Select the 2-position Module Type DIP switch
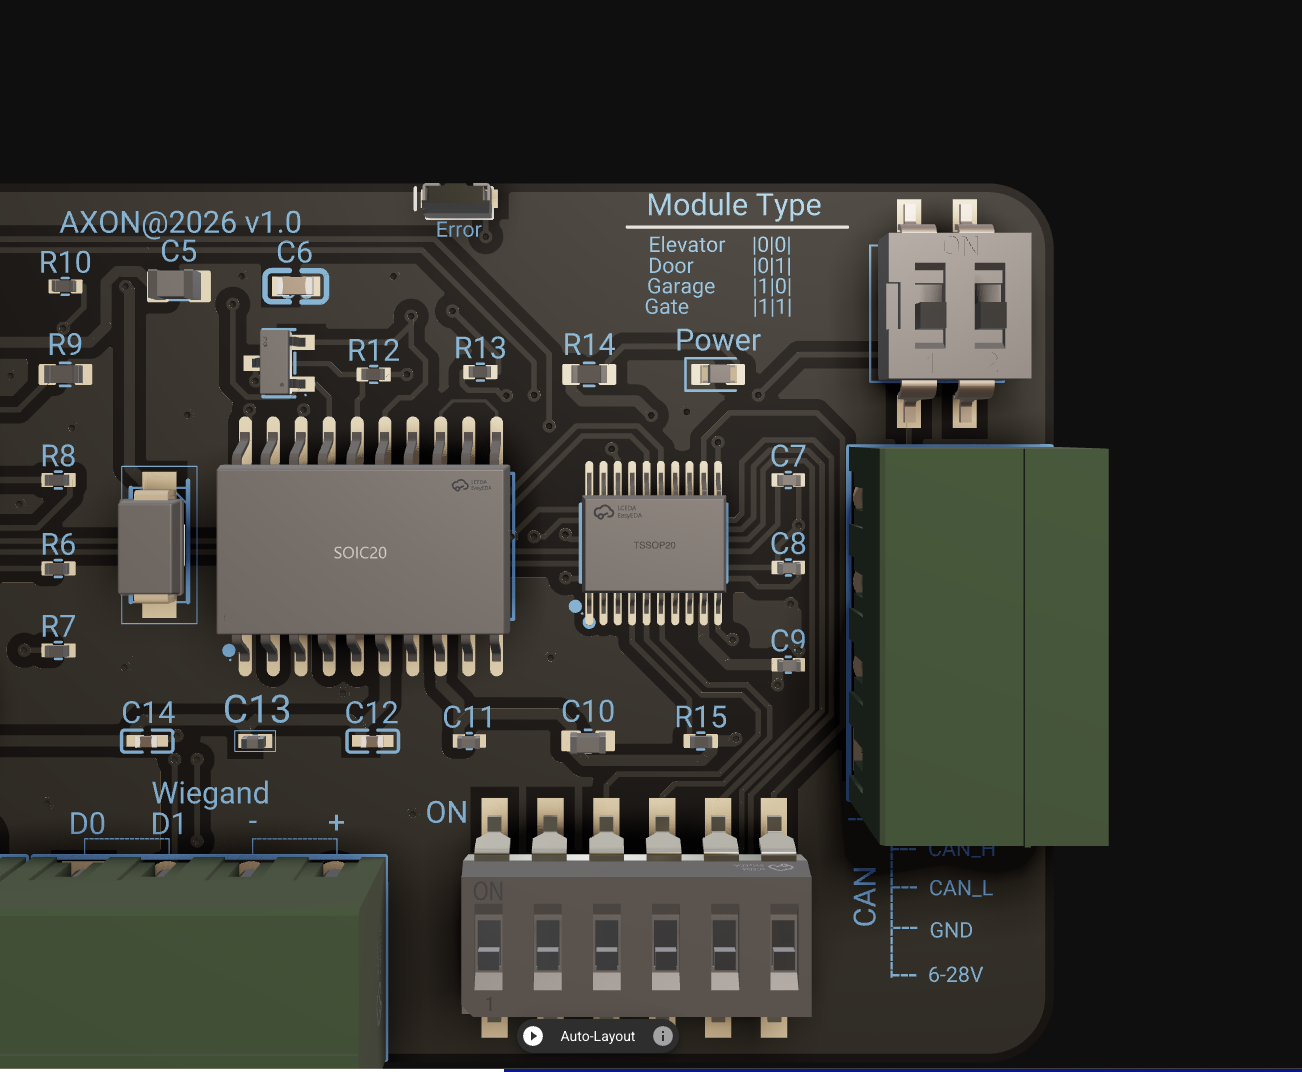This screenshot has height=1072, width=1302. 958,307
